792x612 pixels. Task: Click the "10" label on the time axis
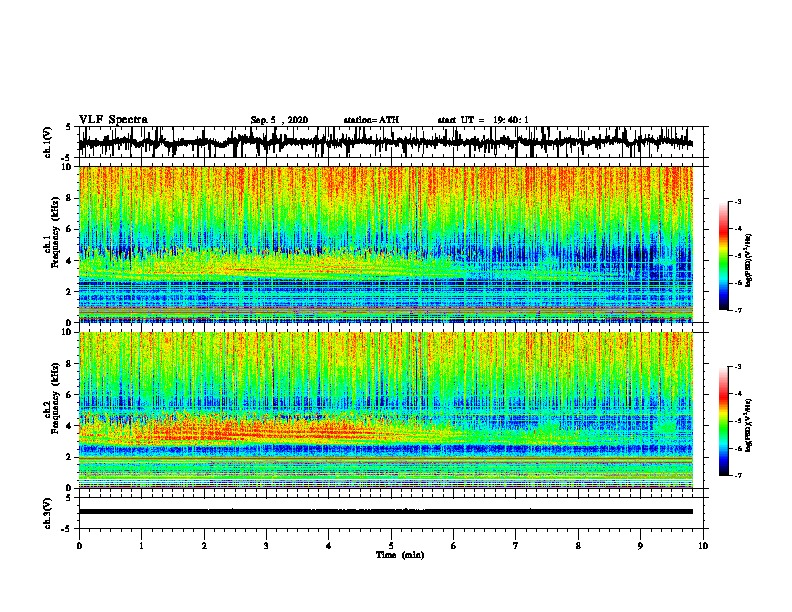click(703, 546)
